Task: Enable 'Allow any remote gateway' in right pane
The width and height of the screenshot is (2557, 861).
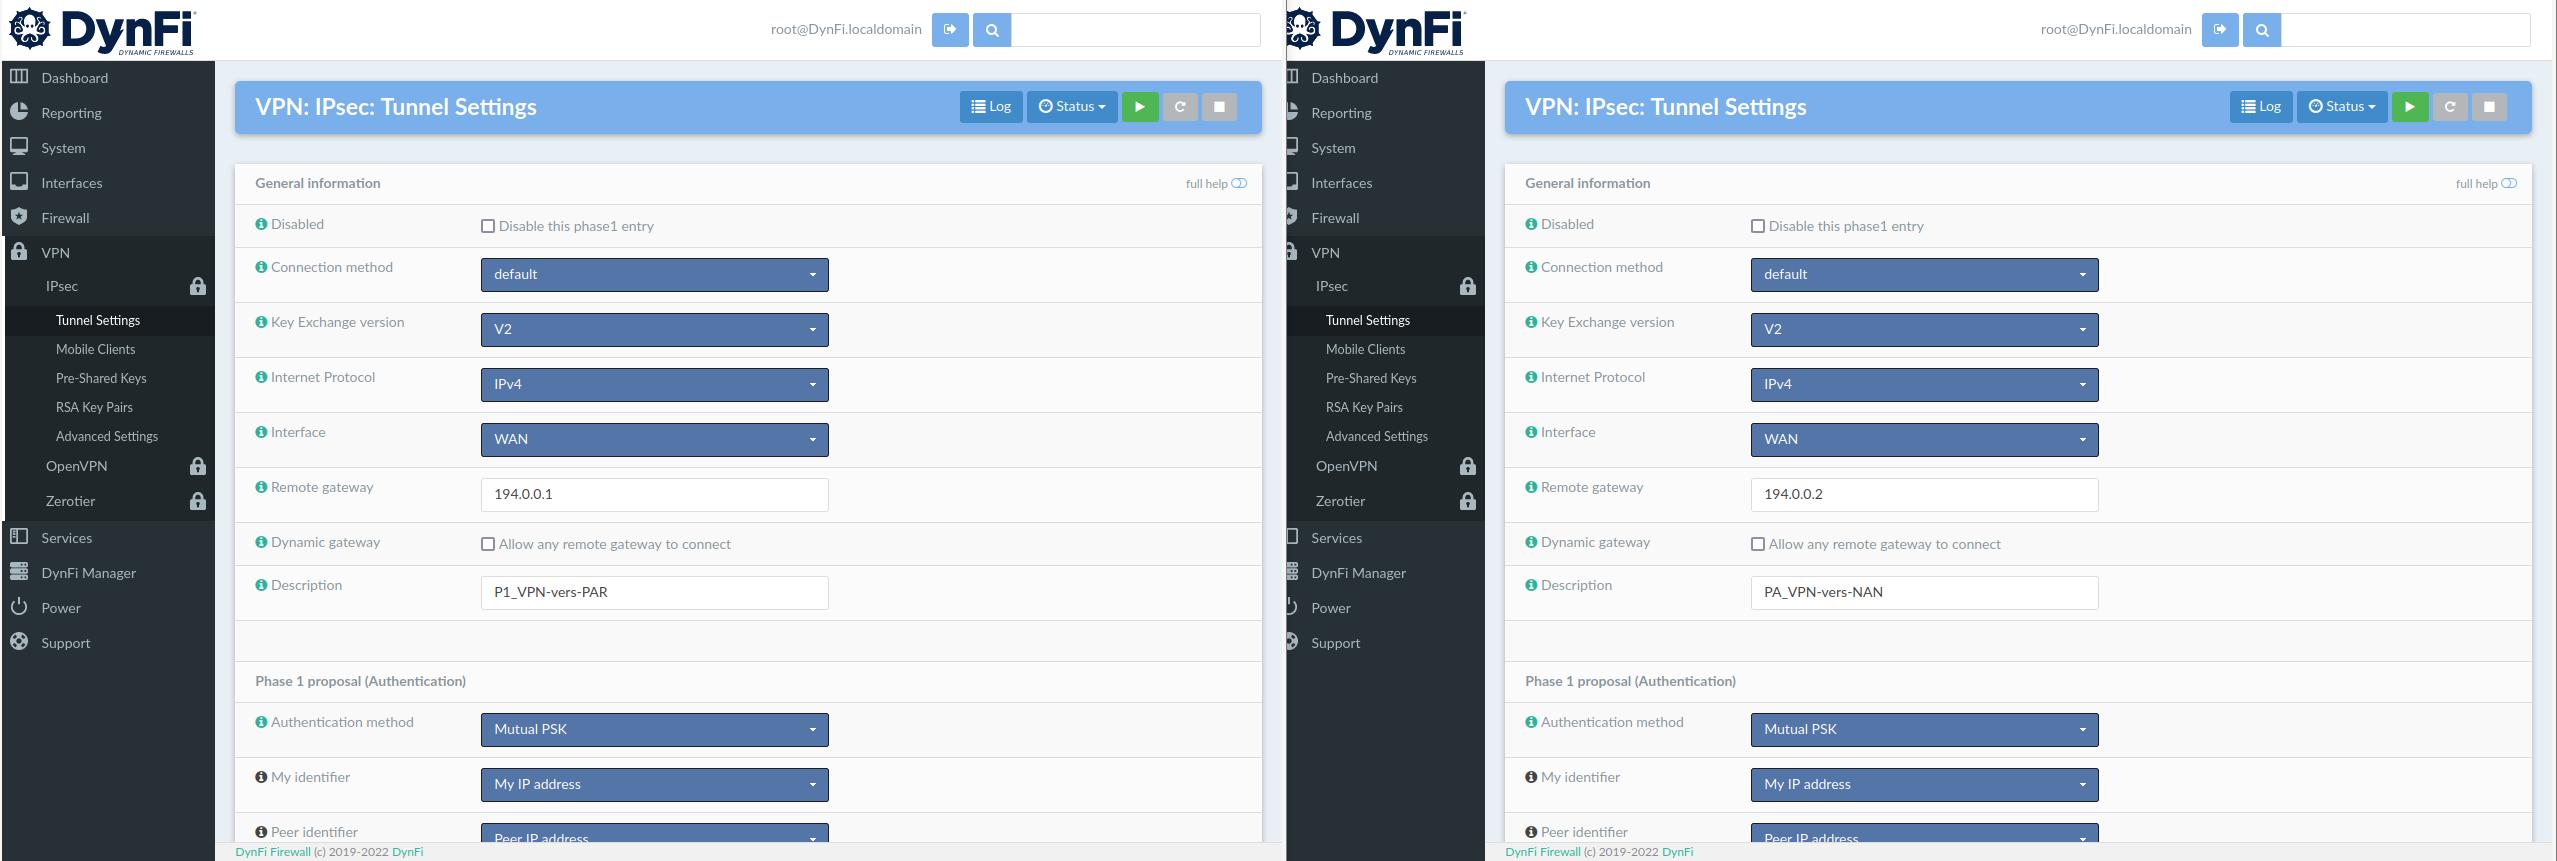Action: (x=1758, y=544)
